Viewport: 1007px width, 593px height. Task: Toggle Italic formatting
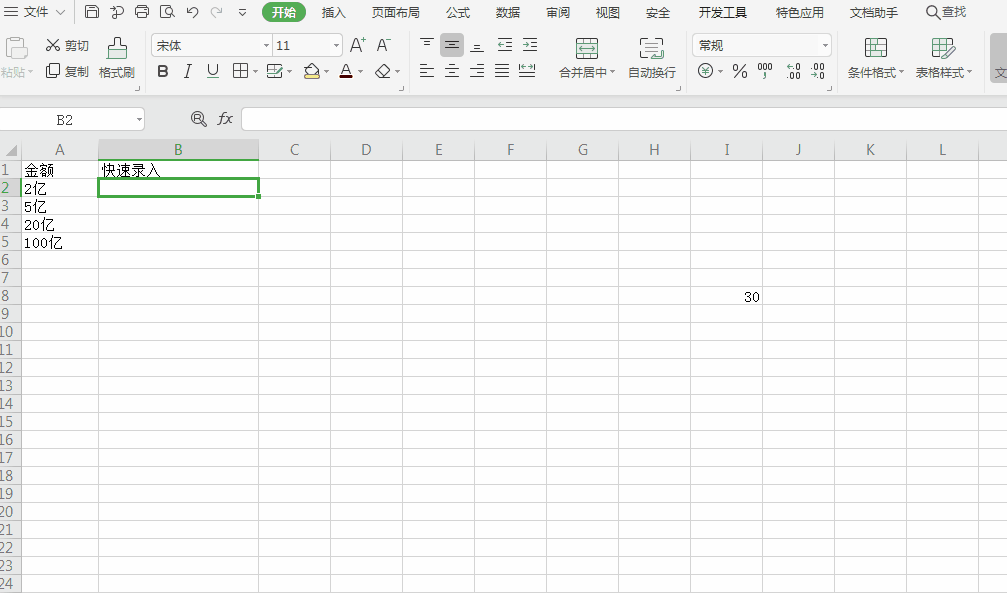coord(188,71)
